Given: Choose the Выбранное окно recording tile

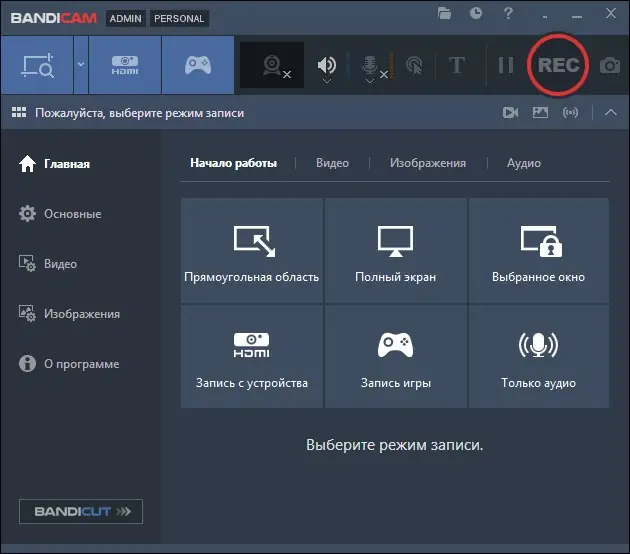Looking at the screenshot, I should pos(539,250).
